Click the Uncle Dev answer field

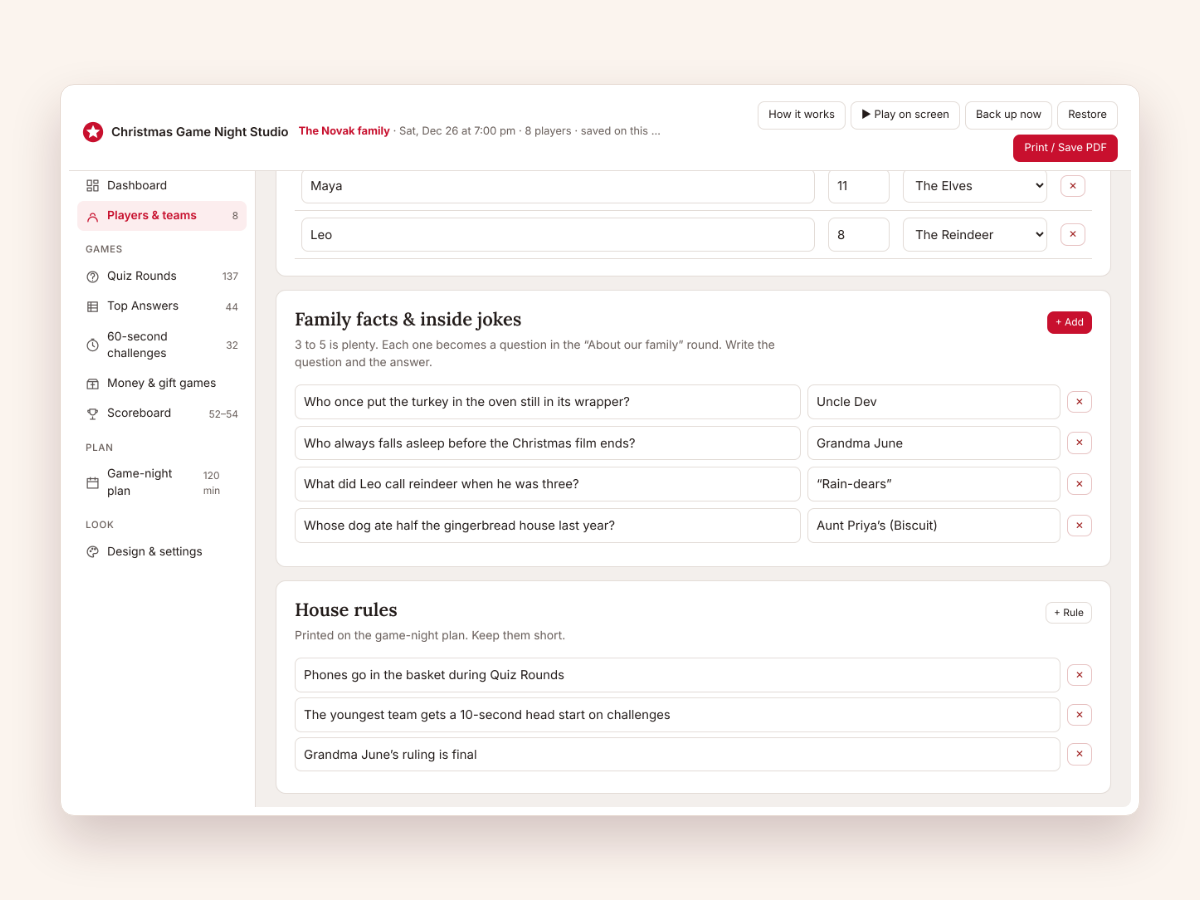(x=934, y=402)
